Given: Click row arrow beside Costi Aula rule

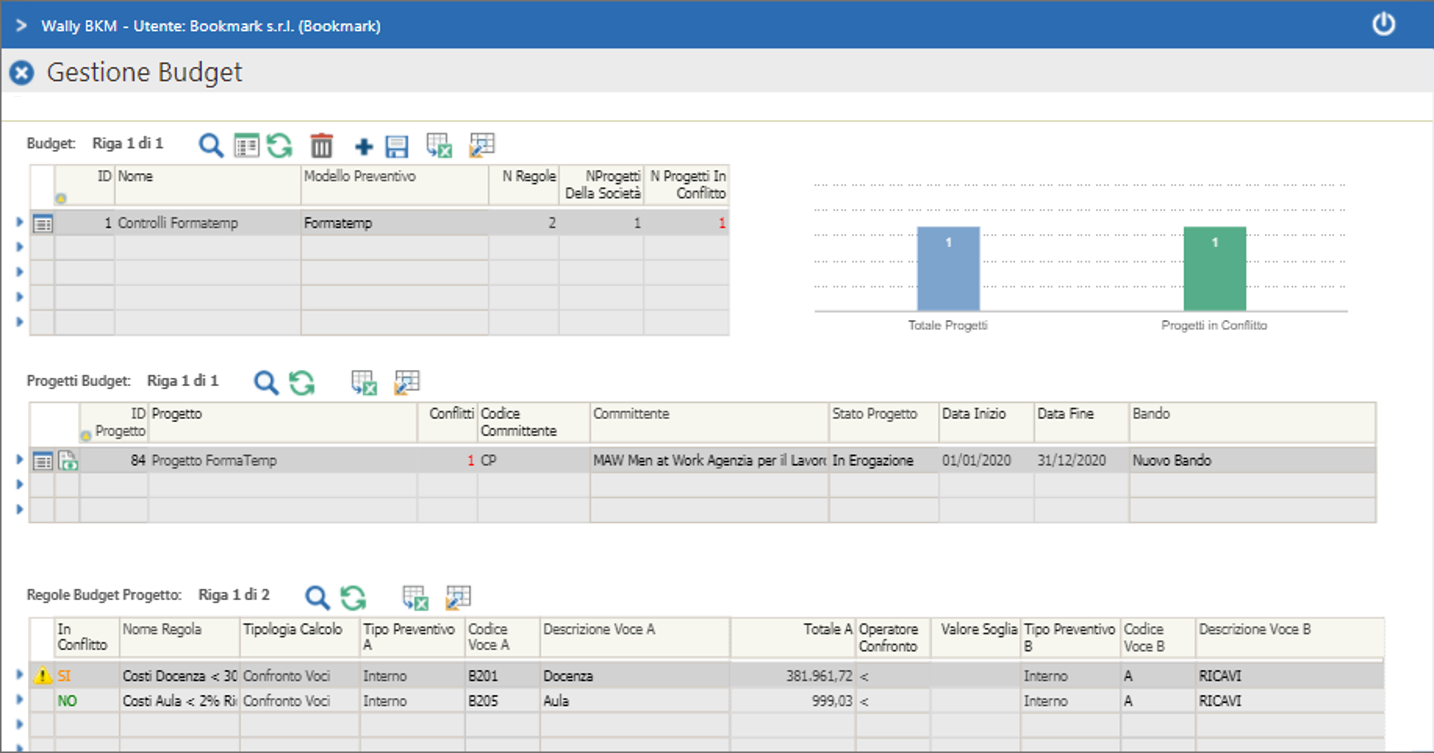Looking at the screenshot, I should click(x=20, y=701).
